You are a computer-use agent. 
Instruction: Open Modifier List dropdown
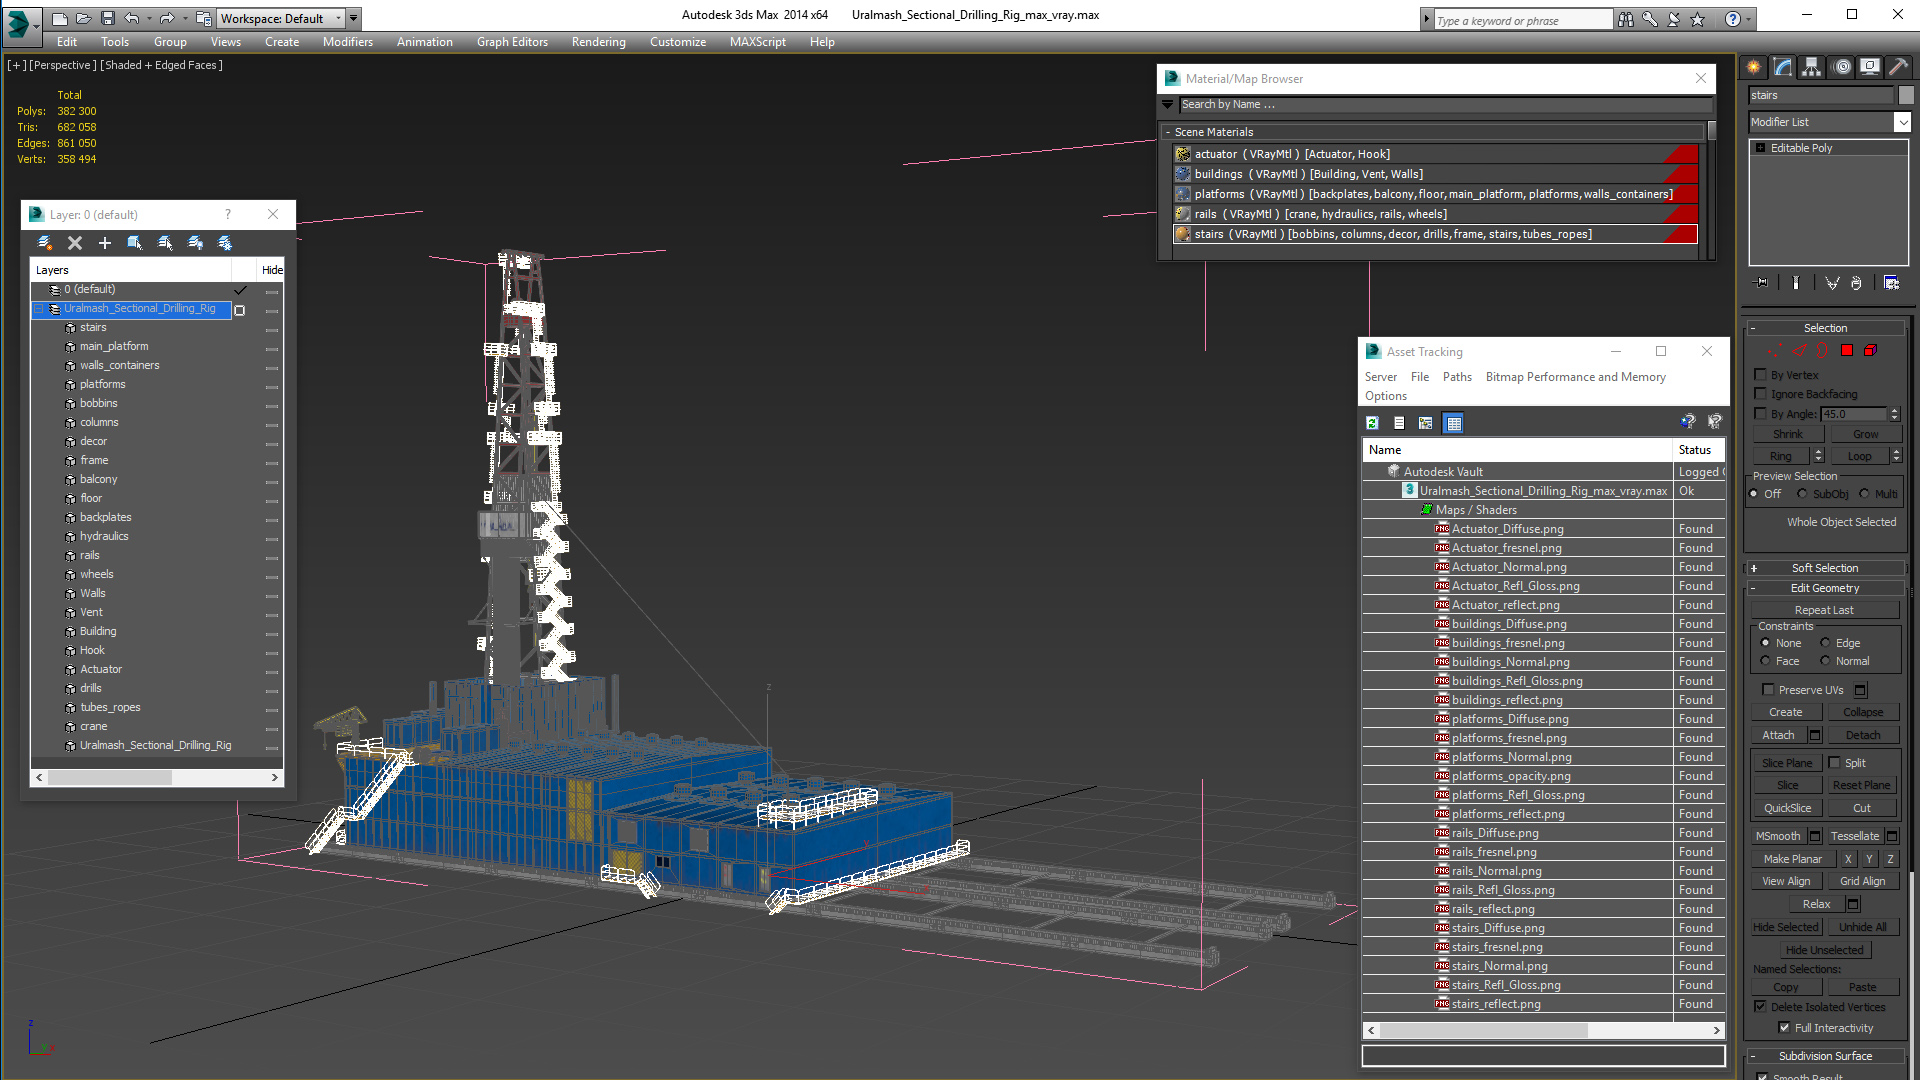coord(1901,122)
